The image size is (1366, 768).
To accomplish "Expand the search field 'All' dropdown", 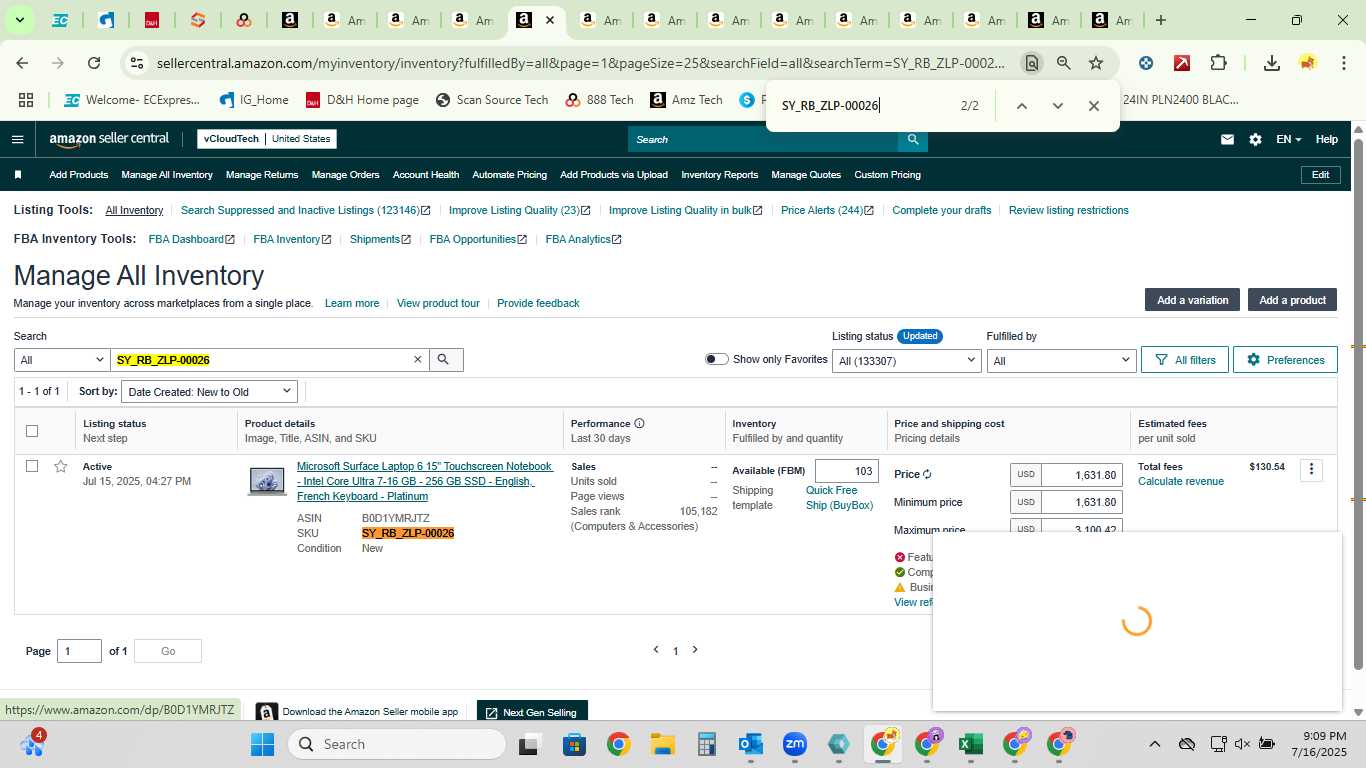I will click(x=62, y=360).
